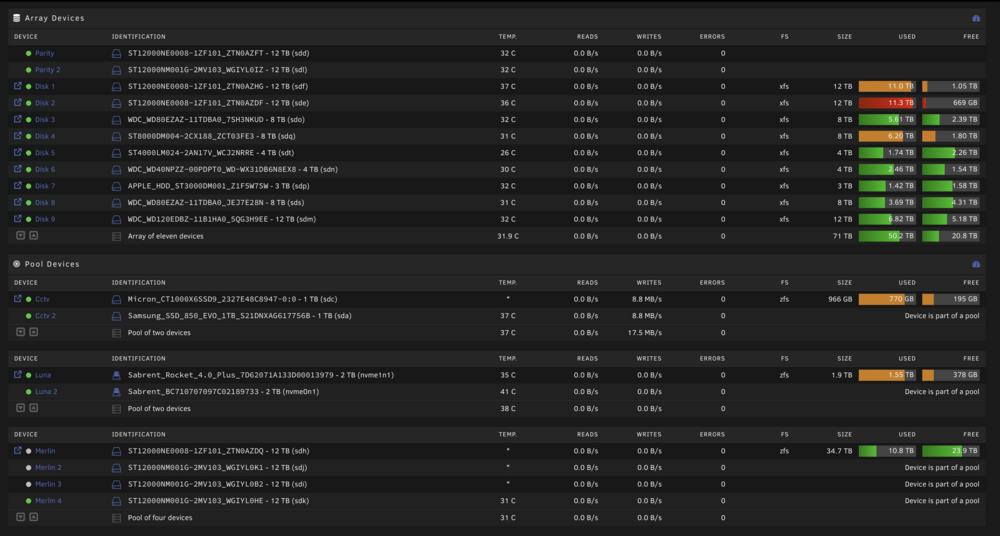
Task: Click up-arrow button under the Cctv pool
Action: coord(34,332)
